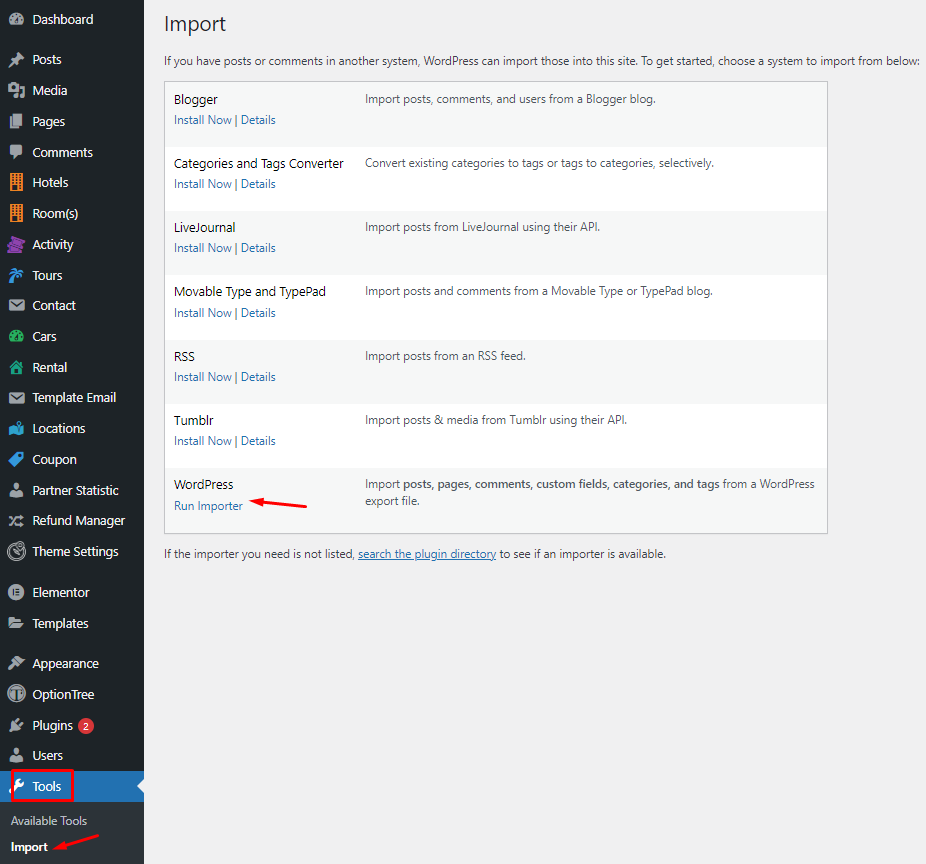Click the Comments speech bubble icon
This screenshot has height=864, width=926.
(17, 152)
